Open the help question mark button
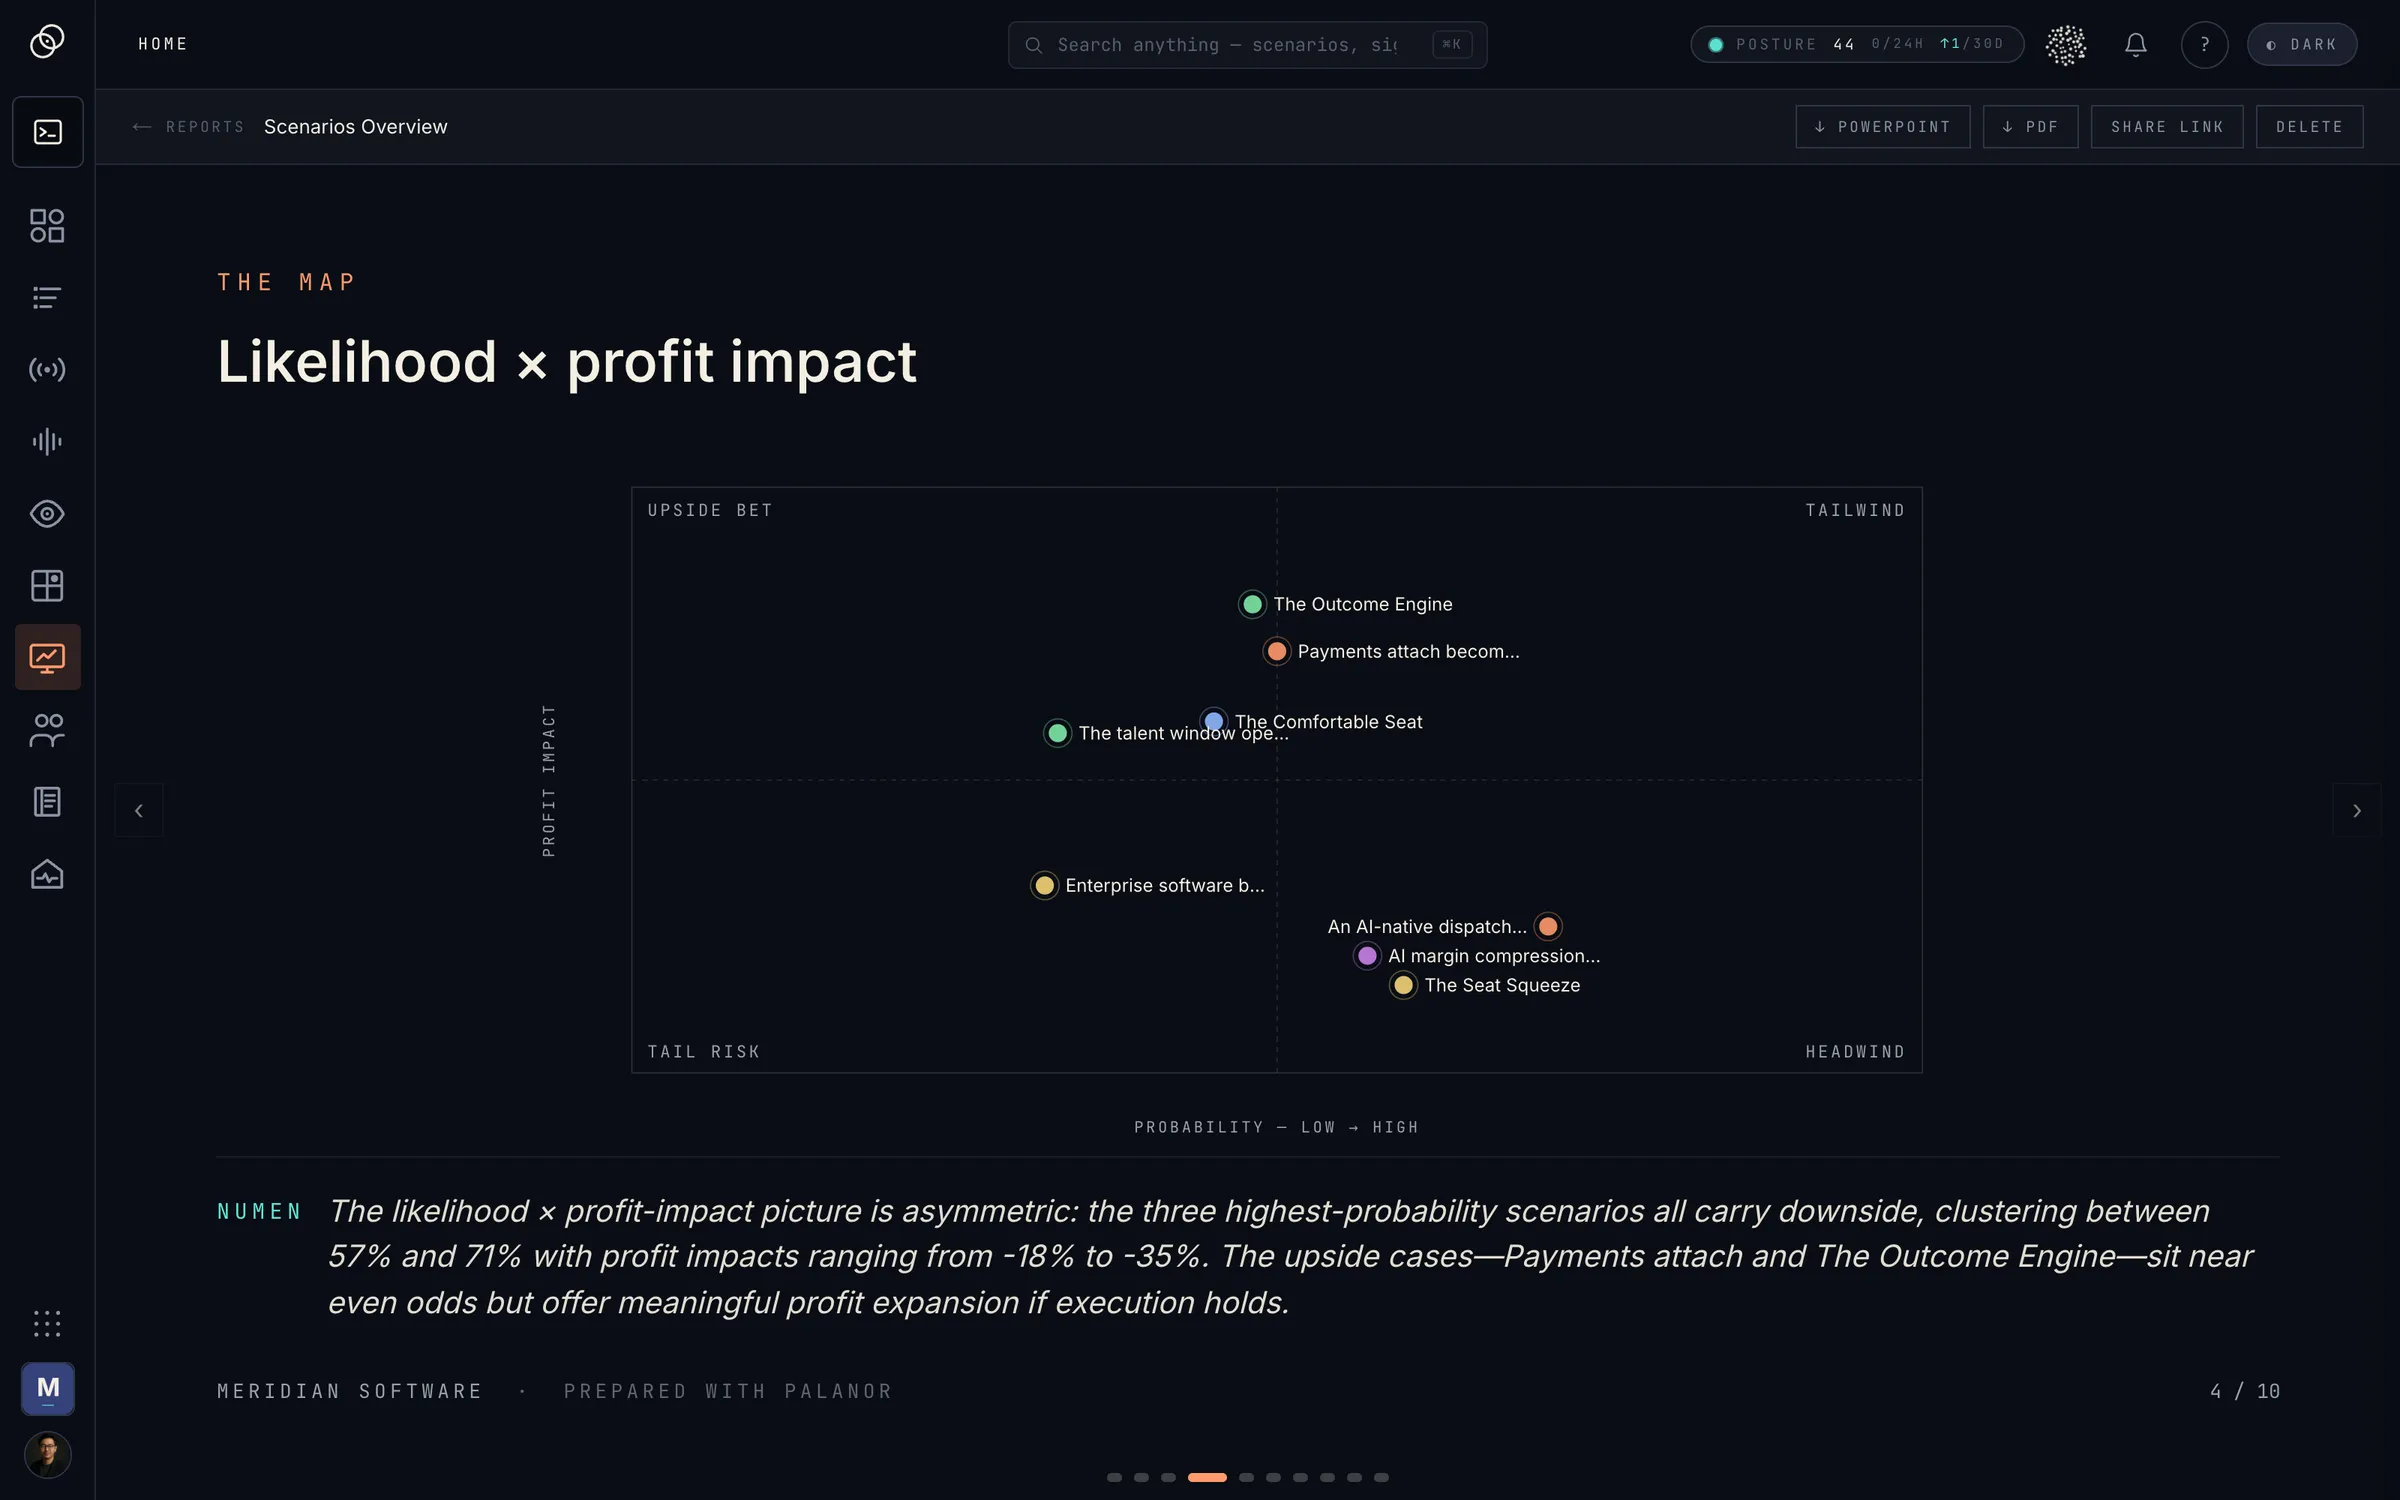The height and width of the screenshot is (1500, 2400). tap(2204, 45)
